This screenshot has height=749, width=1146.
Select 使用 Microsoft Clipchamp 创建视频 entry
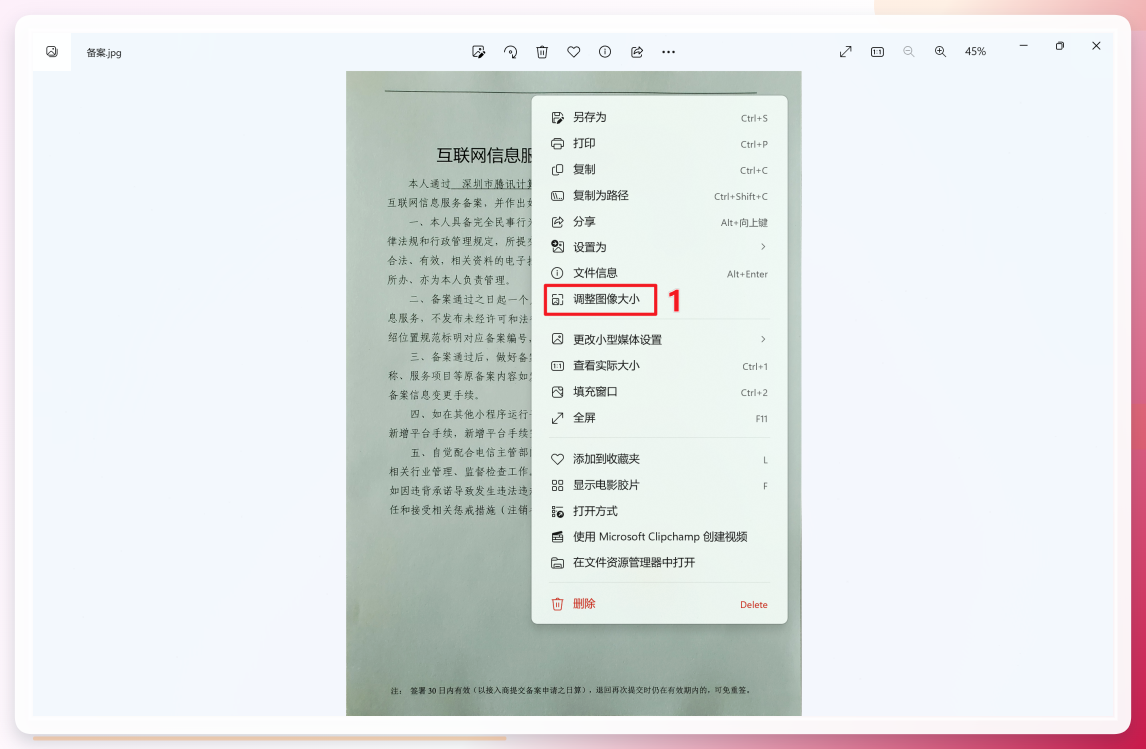point(659,537)
